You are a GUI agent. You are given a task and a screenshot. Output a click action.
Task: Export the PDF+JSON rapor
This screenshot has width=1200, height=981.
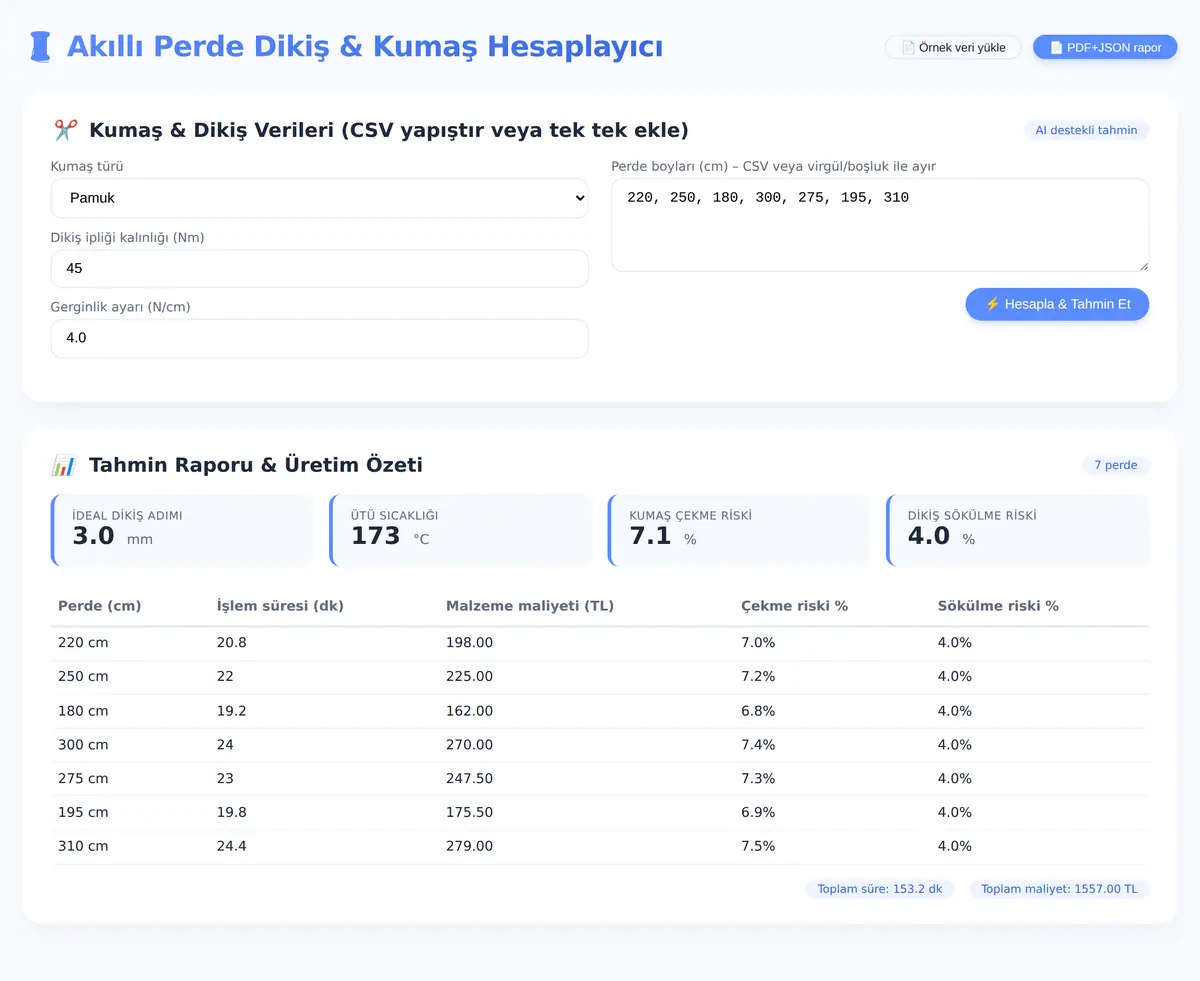point(1105,47)
